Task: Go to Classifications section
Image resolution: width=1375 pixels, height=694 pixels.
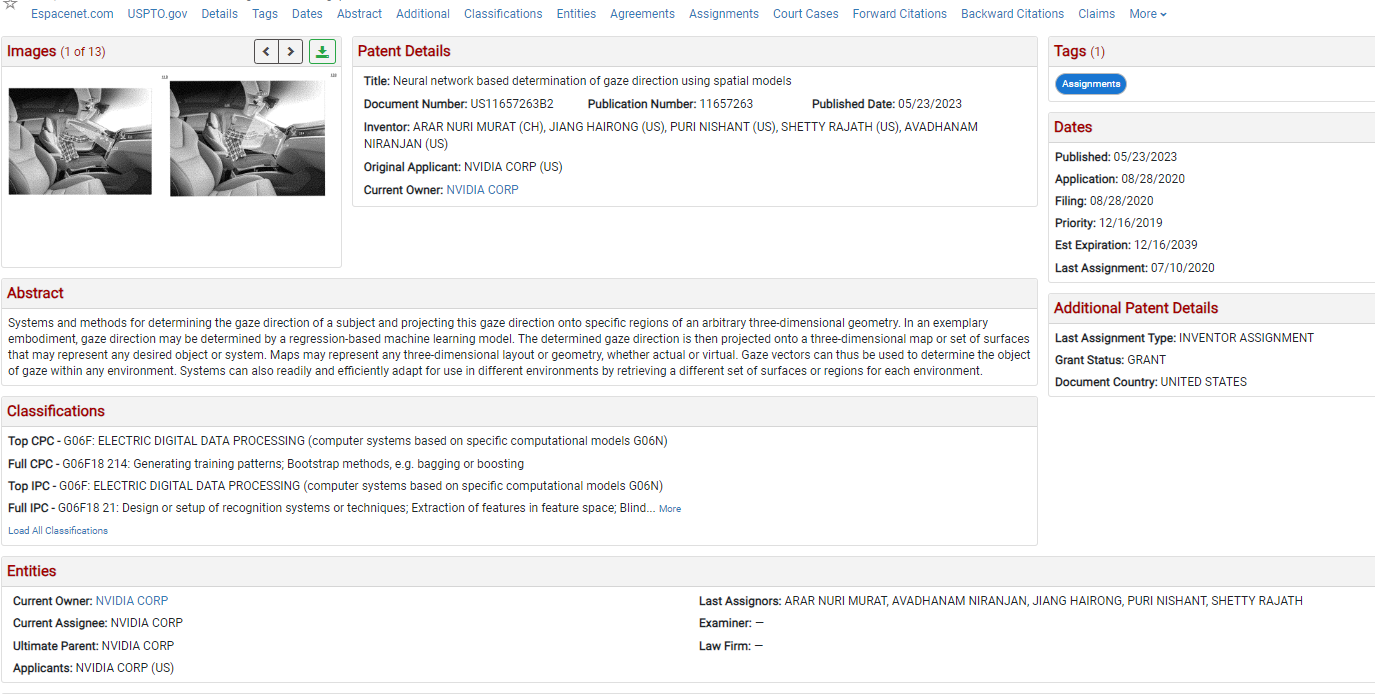Action: (x=503, y=14)
